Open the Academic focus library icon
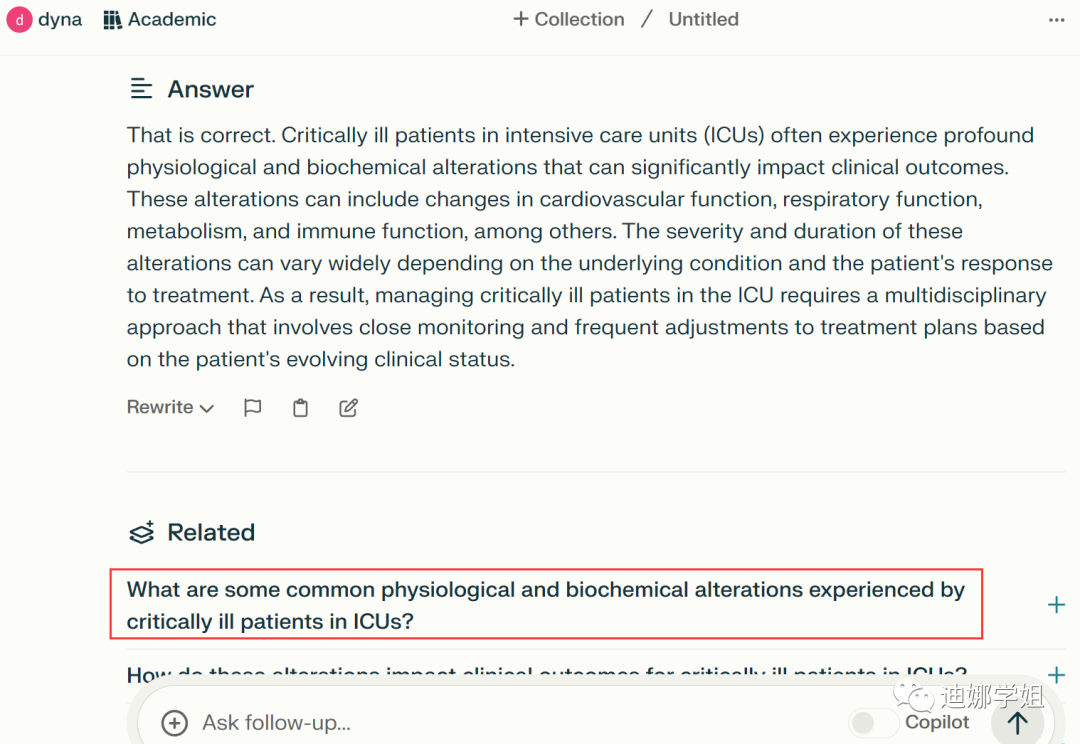 pos(113,20)
